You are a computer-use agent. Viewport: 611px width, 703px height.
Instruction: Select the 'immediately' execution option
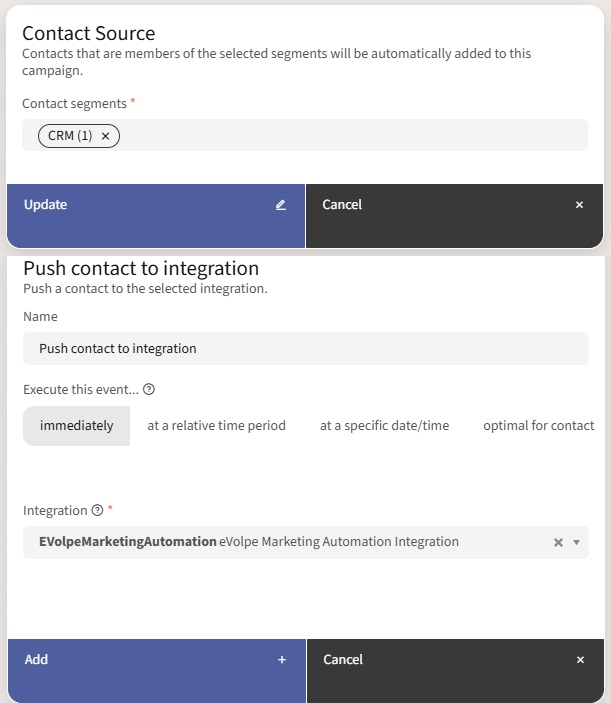coord(77,425)
